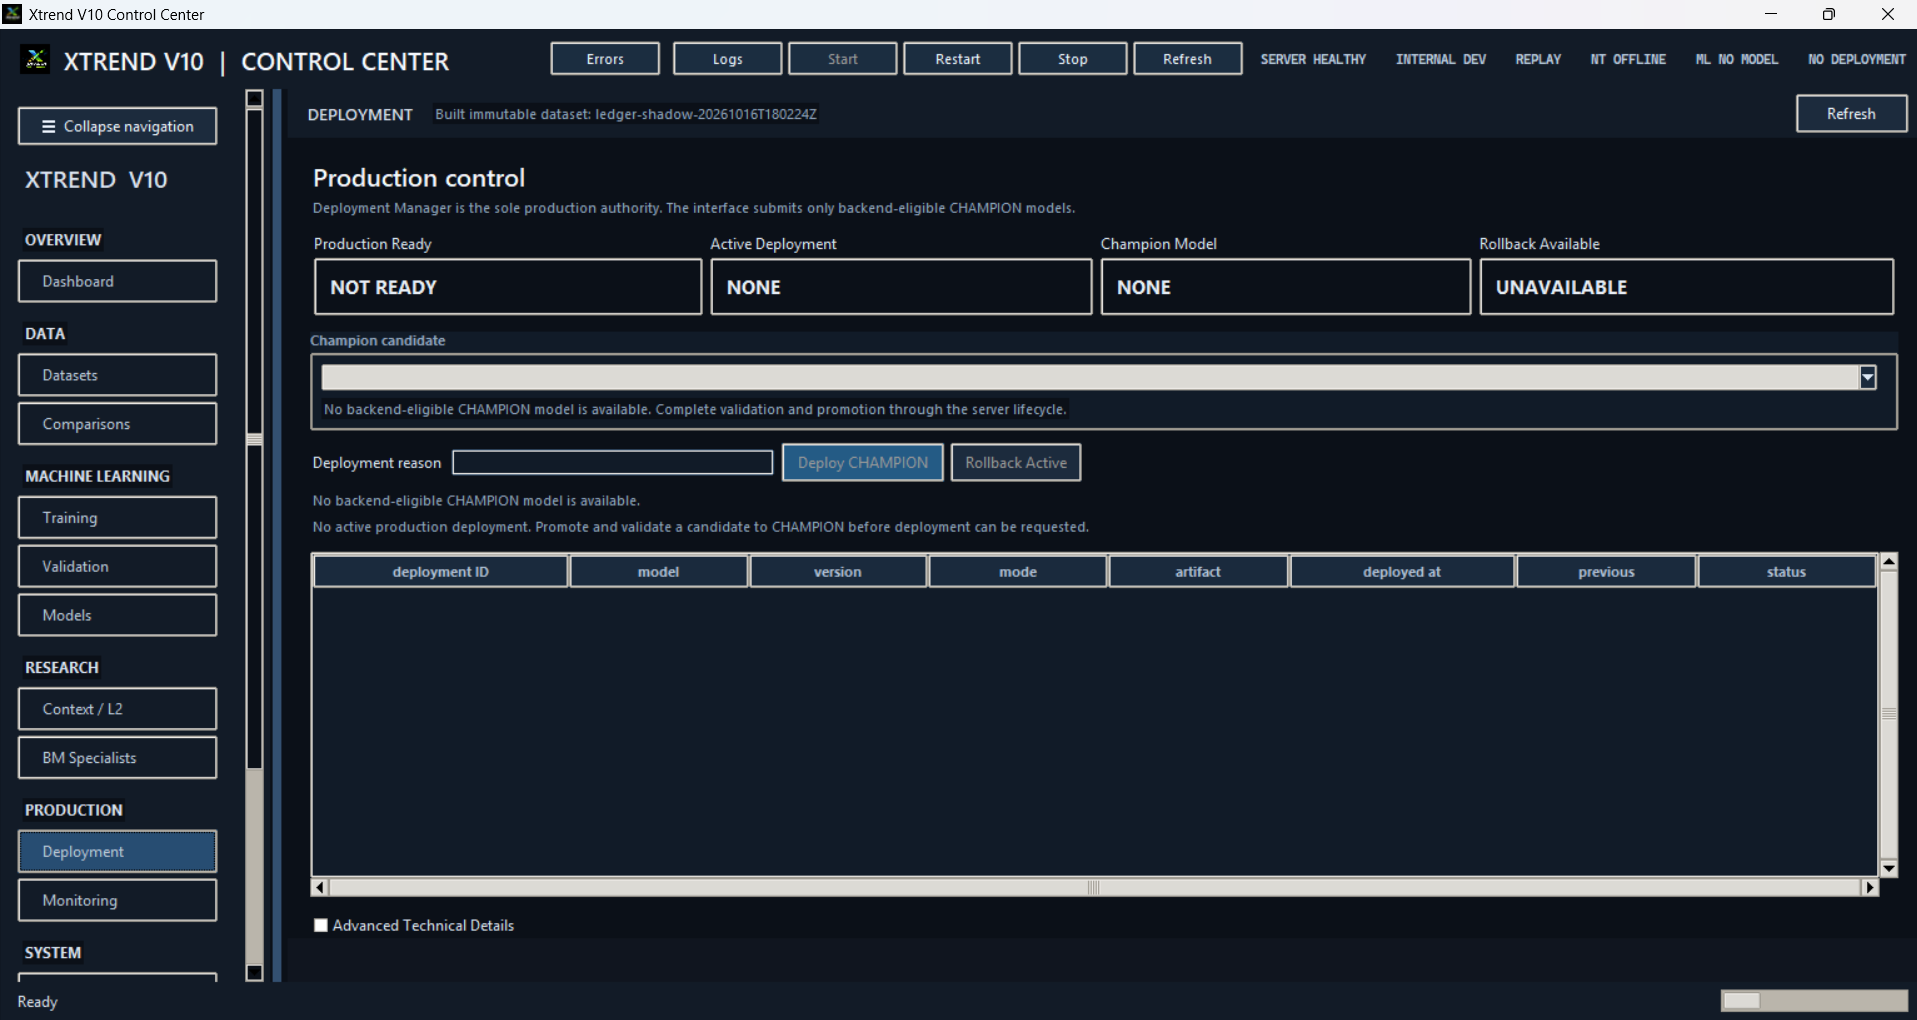Expand the Champion candidate dropdown
Screen dimensions: 1917x1020
(1867, 377)
